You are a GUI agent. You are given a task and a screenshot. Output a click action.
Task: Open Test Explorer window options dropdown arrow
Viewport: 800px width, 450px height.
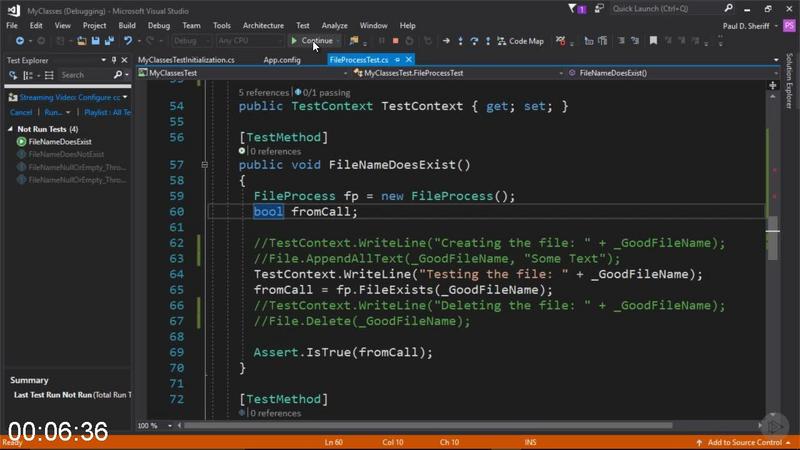[104, 60]
